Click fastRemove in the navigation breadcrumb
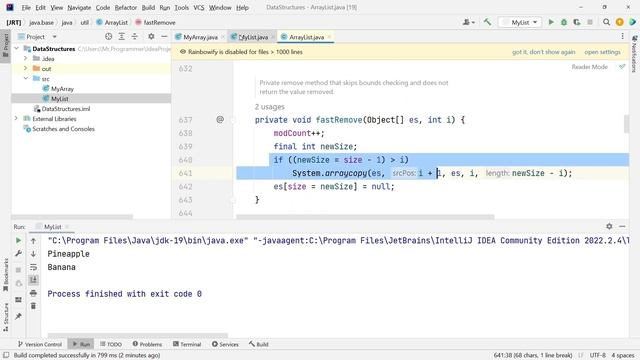640x360 pixels. click(155, 22)
